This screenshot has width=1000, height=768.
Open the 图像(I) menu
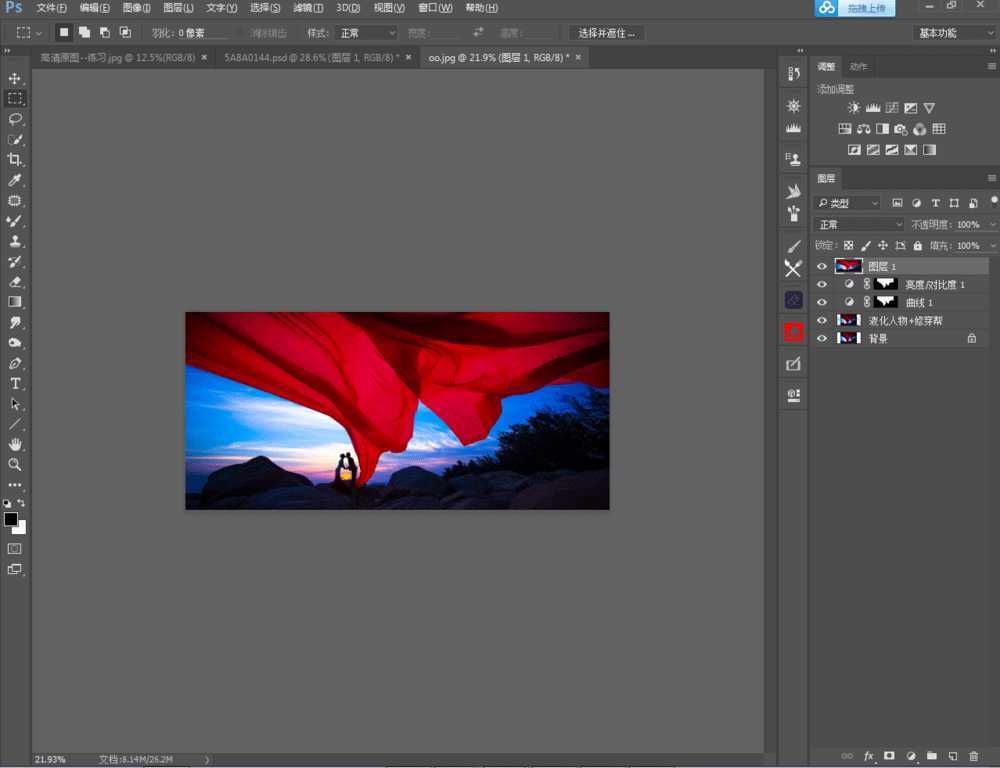pyautogui.click(x=136, y=8)
